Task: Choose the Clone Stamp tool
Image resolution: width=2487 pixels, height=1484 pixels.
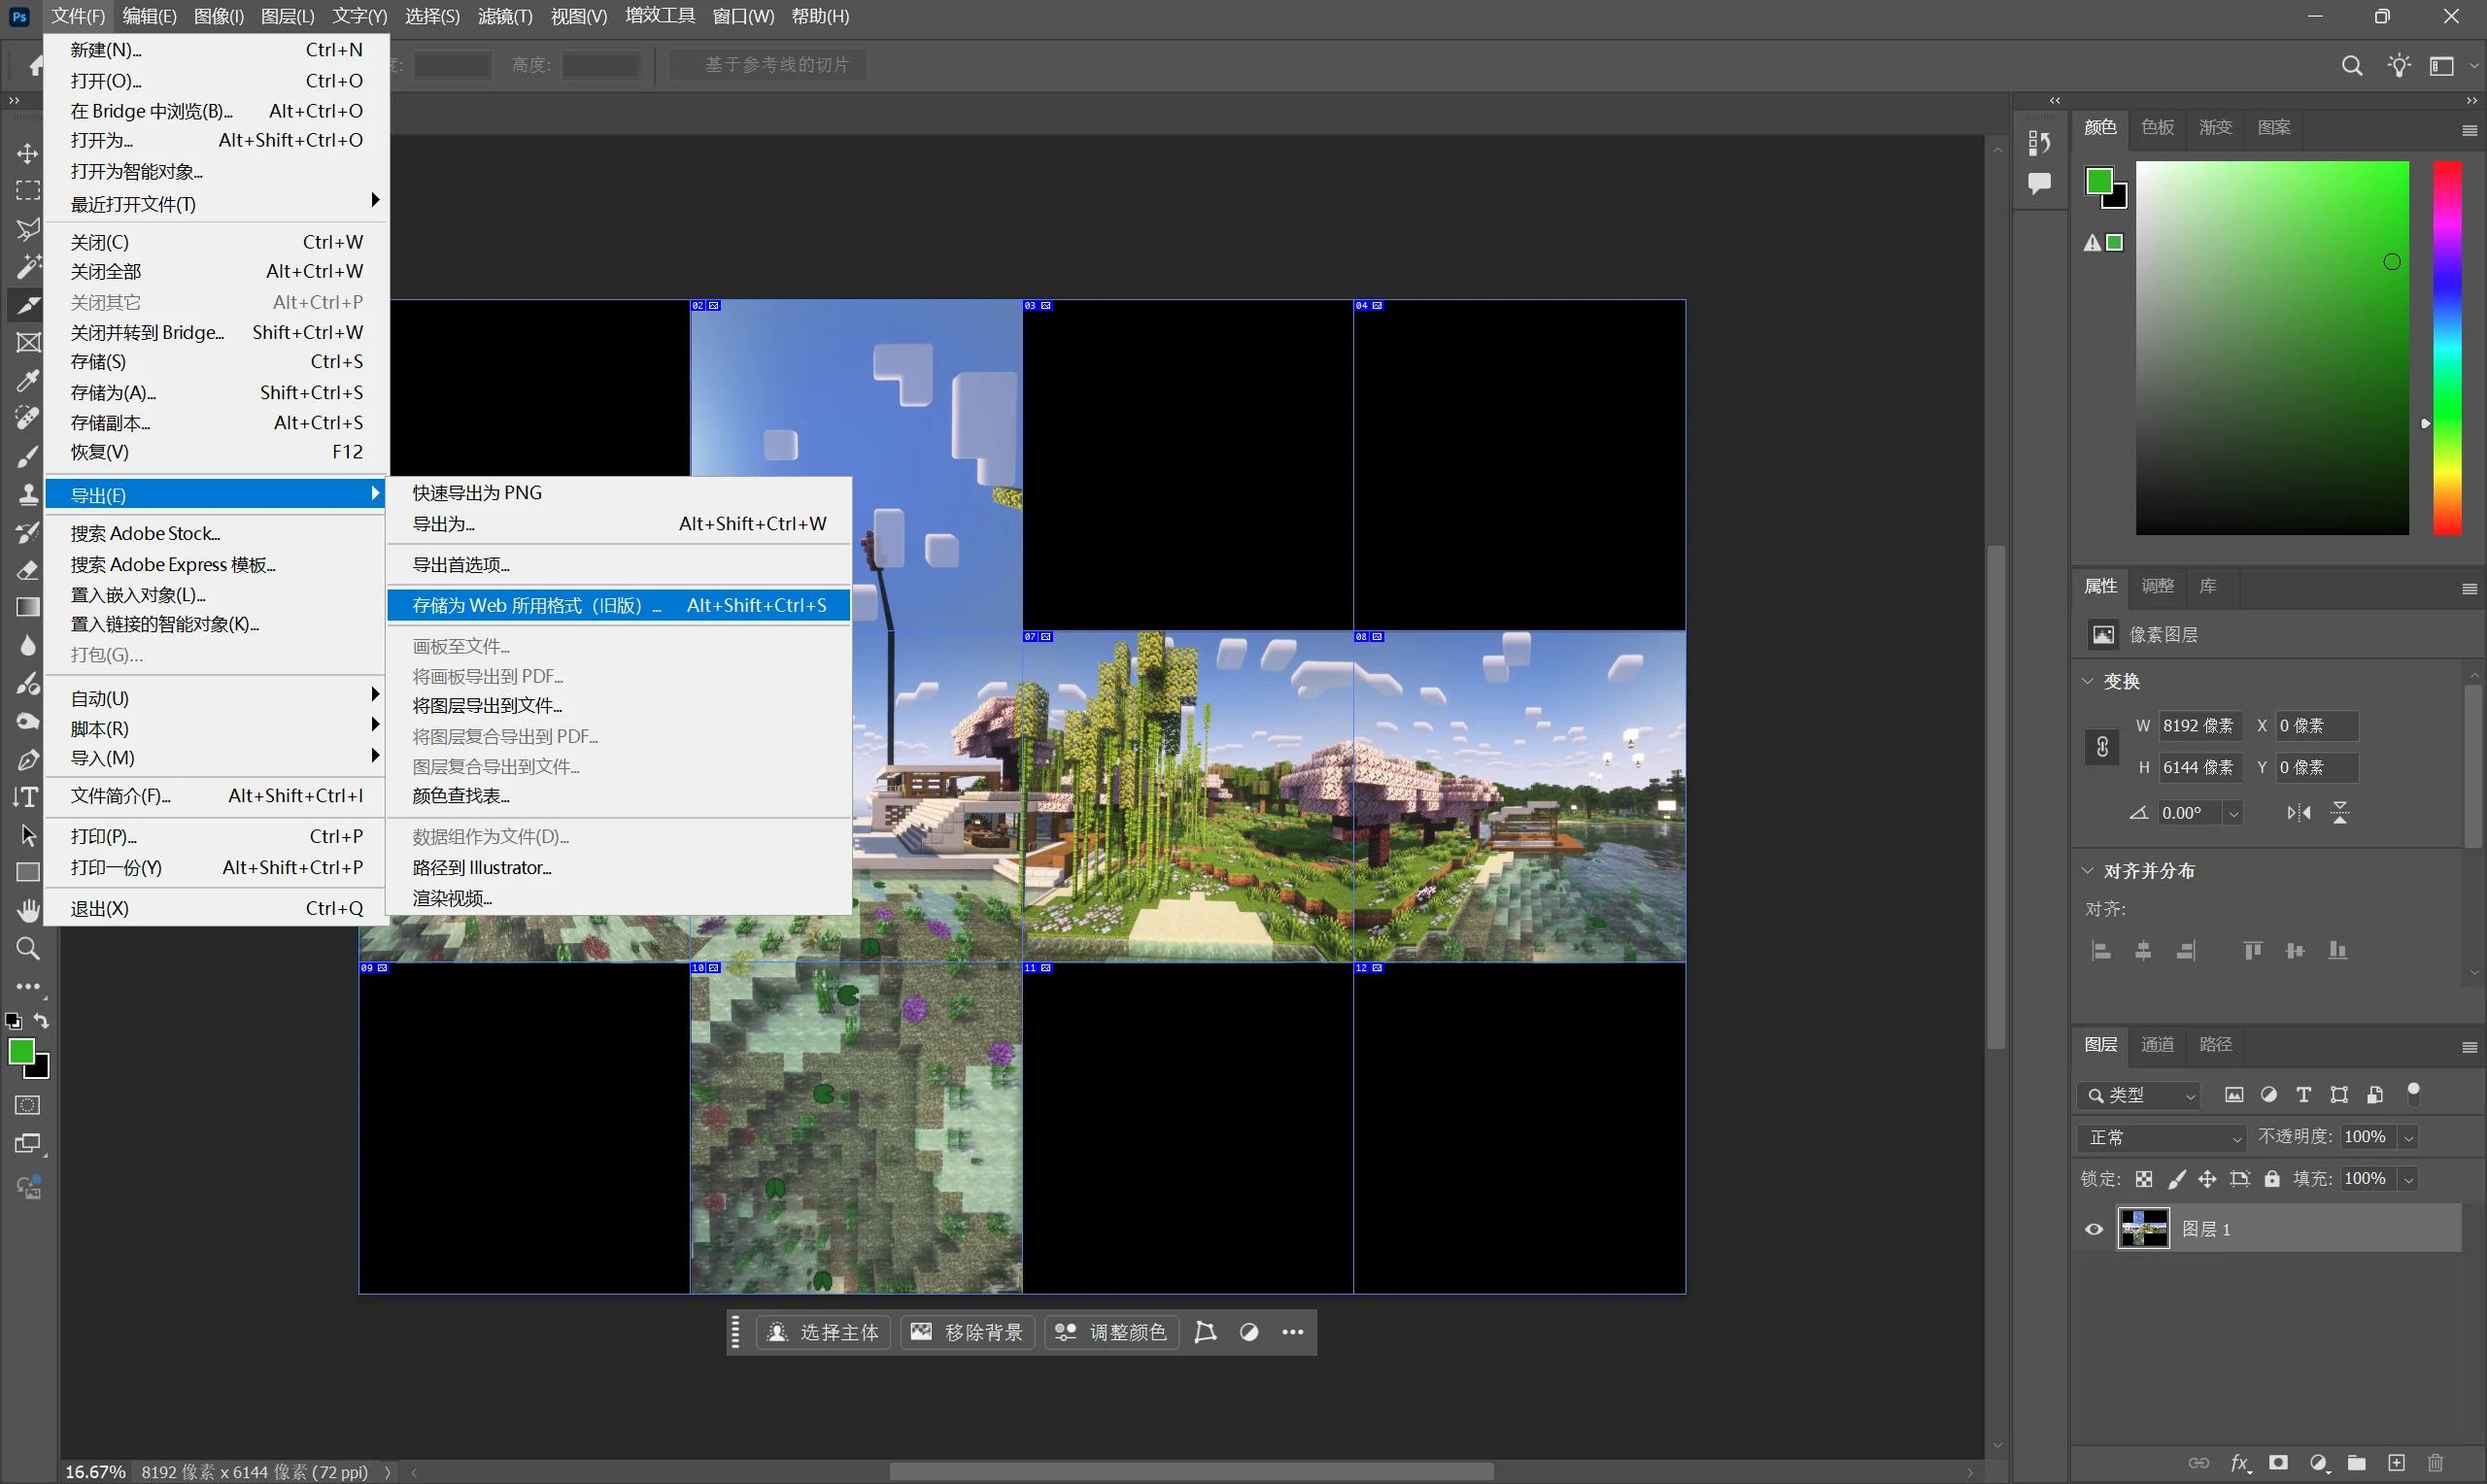Action: tap(28, 495)
